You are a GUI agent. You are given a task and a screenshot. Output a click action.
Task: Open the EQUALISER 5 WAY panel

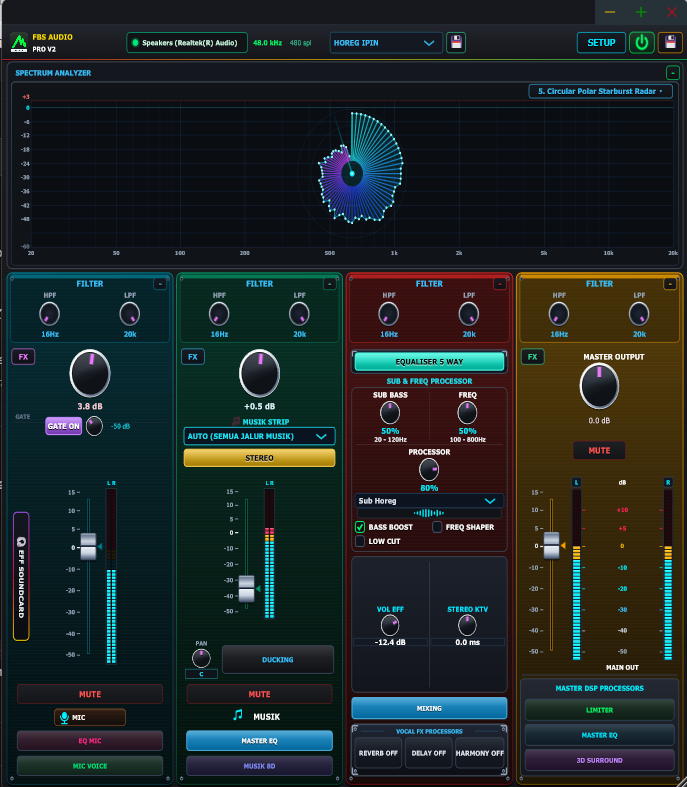click(x=429, y=361)
